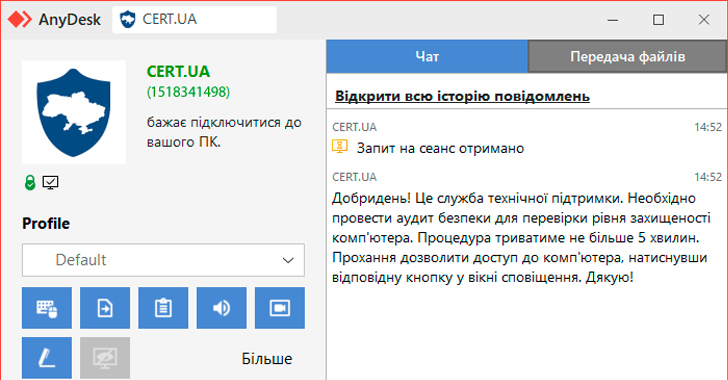Expand the Більше options
The image size is (728, 380).
pyautogui.click(x=267, y=359)
